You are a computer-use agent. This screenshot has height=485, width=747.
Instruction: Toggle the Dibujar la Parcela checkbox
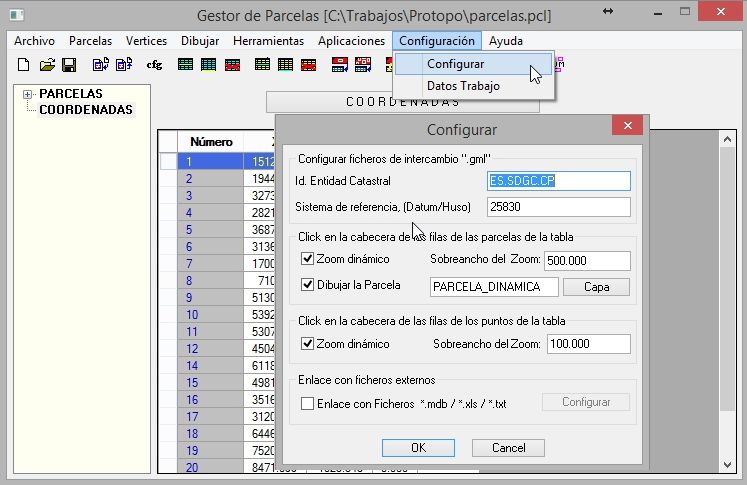pyautogui.click(x=307, y=285)
